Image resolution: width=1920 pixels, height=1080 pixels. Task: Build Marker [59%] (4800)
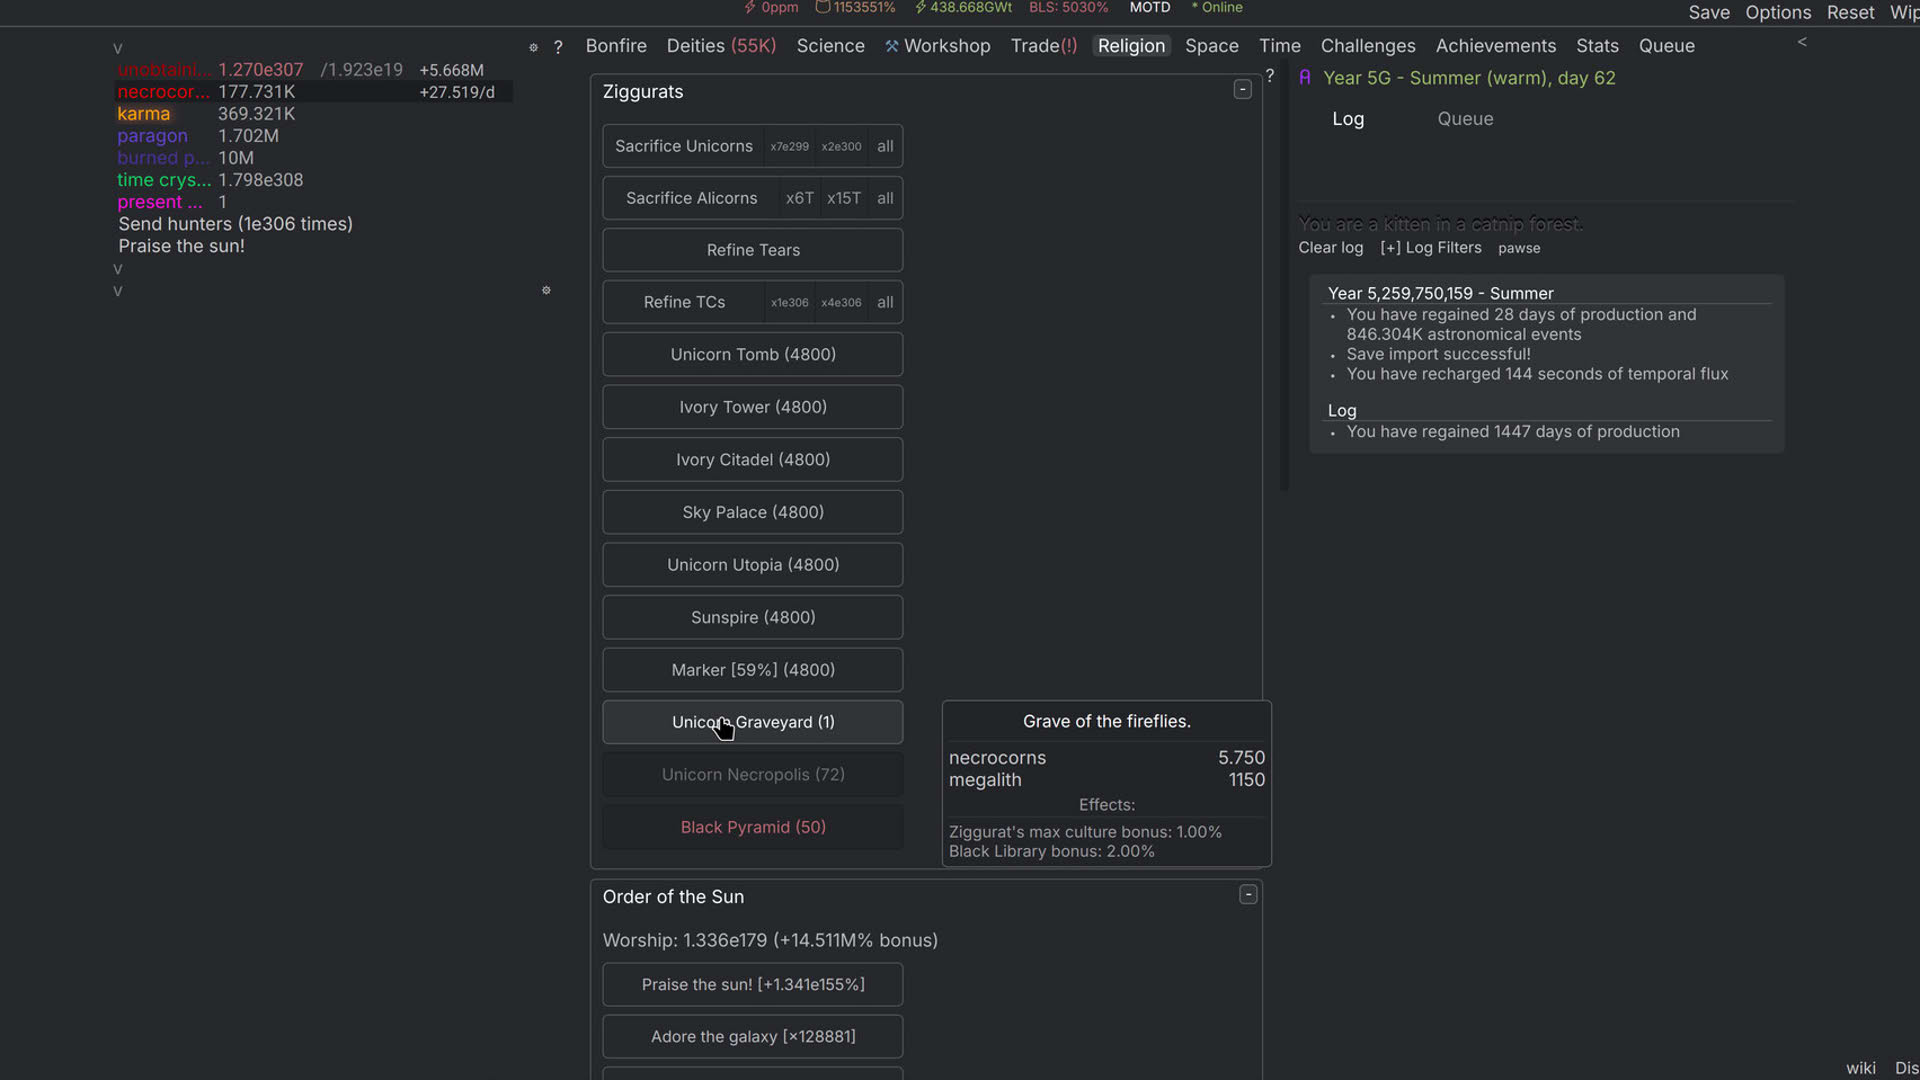[x=753, y=670]
